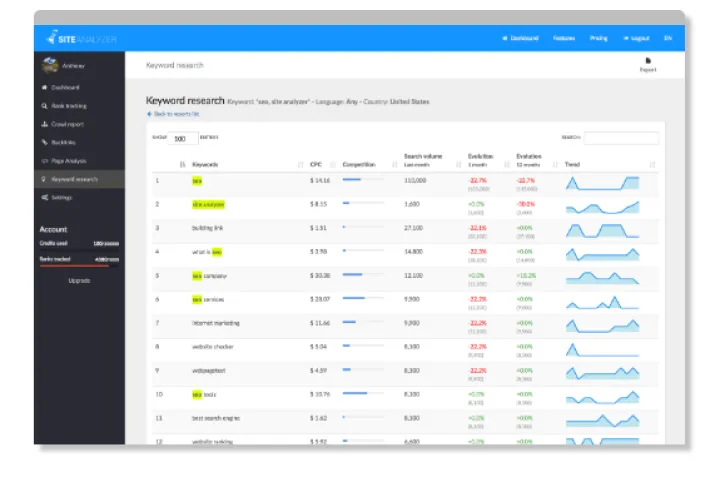
Task: Go to Backlinks in the sidebar
Action: point(65,142)
